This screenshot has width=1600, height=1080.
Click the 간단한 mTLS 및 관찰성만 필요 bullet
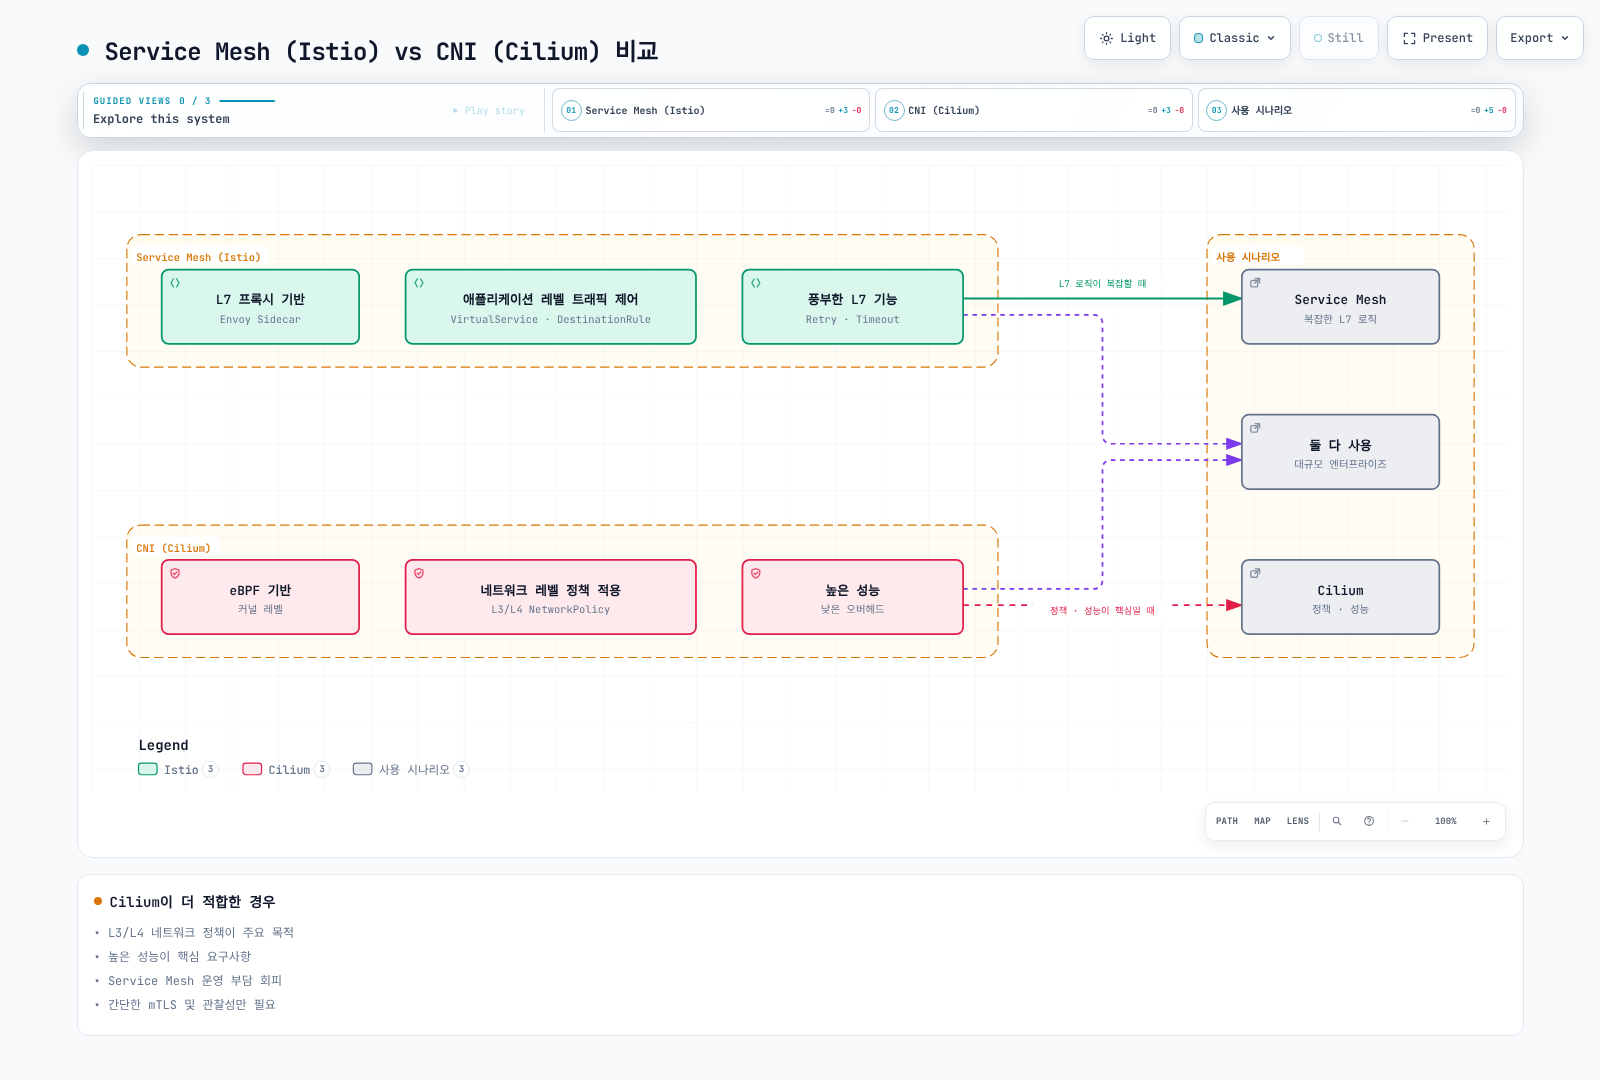pos(192,1005)
